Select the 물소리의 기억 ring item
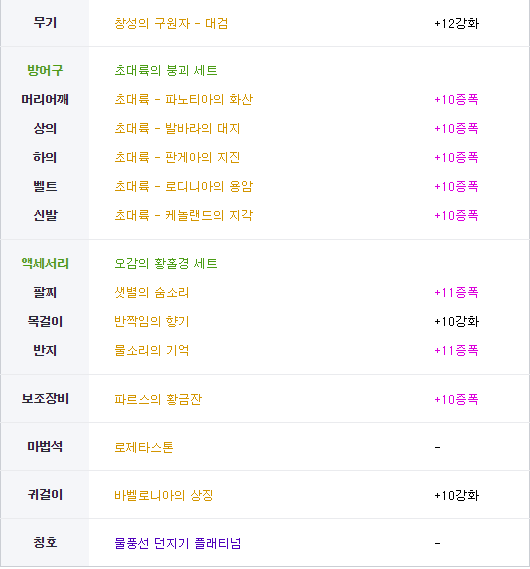The image size is (530, 569). 152,351
